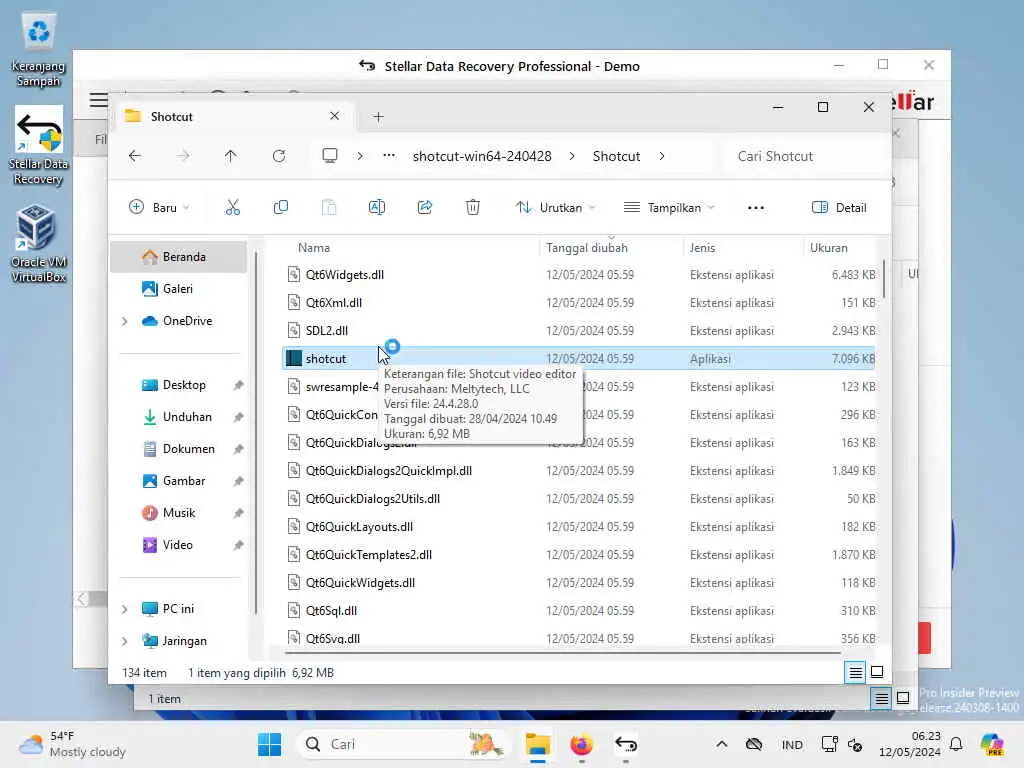Screen dimensions: 1024x768
Task: Select Stellar Data Recovery desktop shortcut
Action: (39, 146)
